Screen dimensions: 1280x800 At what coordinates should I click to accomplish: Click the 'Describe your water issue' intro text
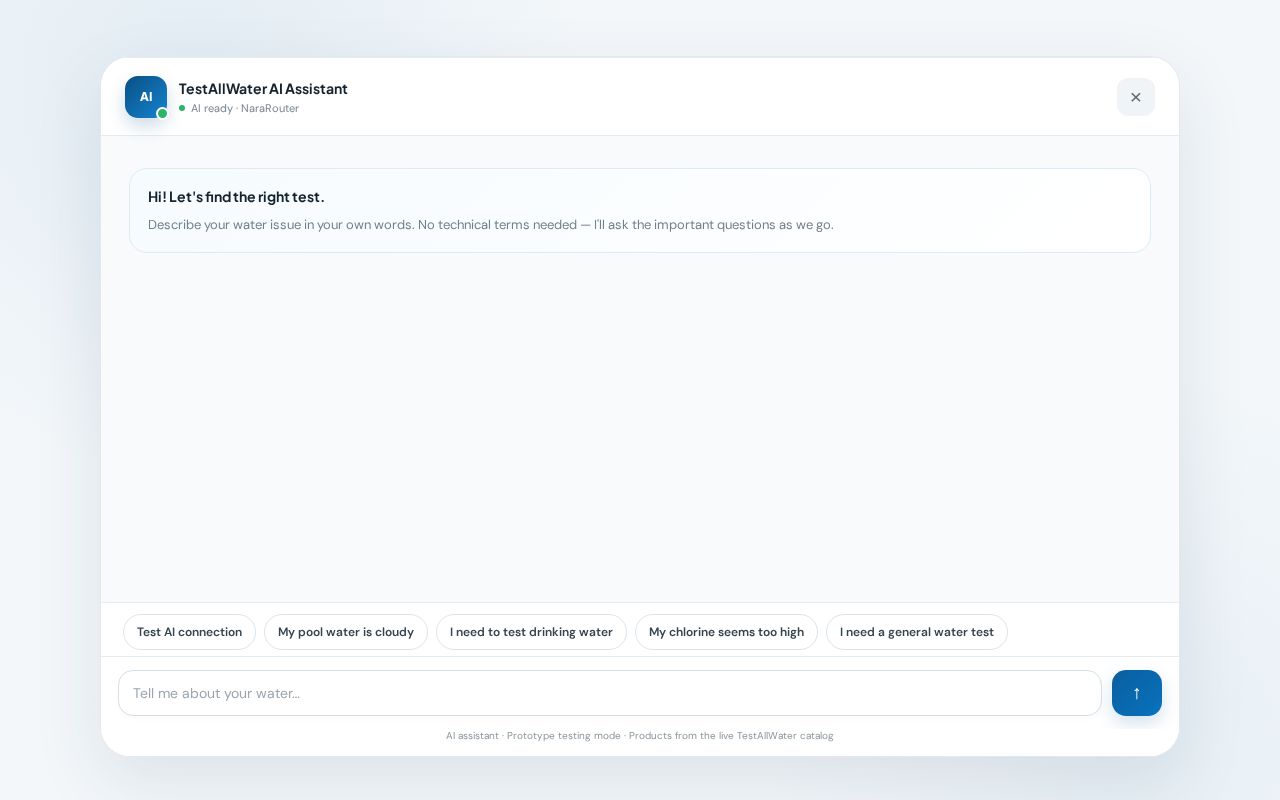click(491, 225)
